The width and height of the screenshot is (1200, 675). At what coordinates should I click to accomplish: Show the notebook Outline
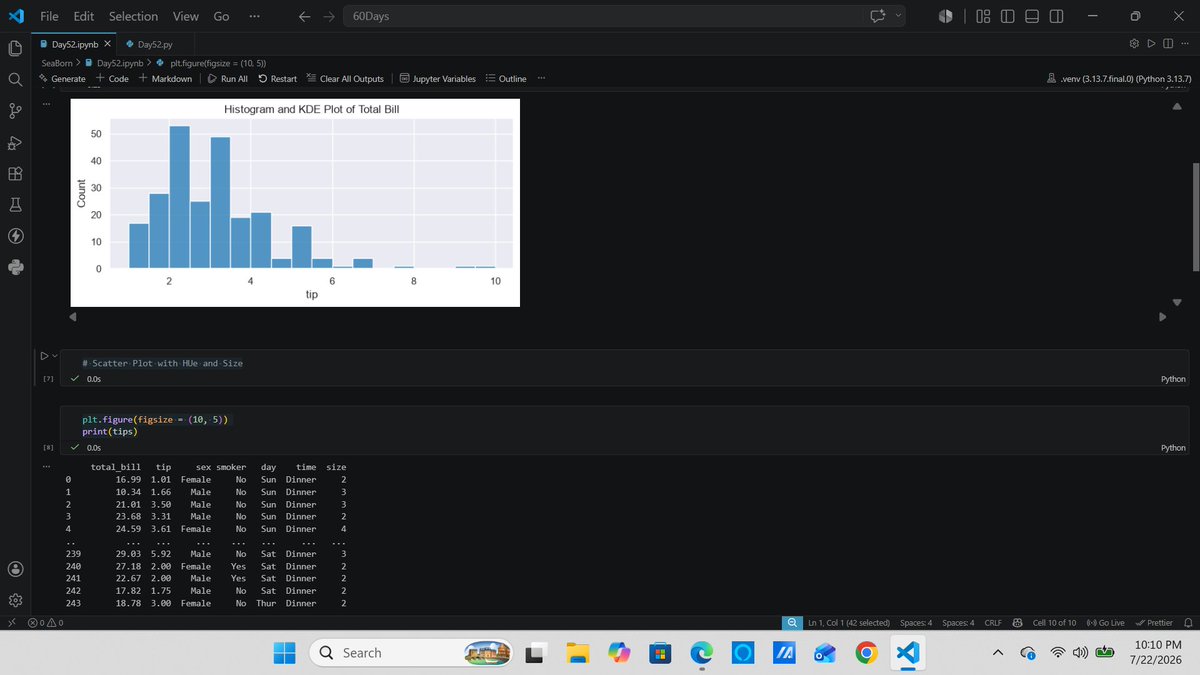pyautogui.click(x=506, y=78)
